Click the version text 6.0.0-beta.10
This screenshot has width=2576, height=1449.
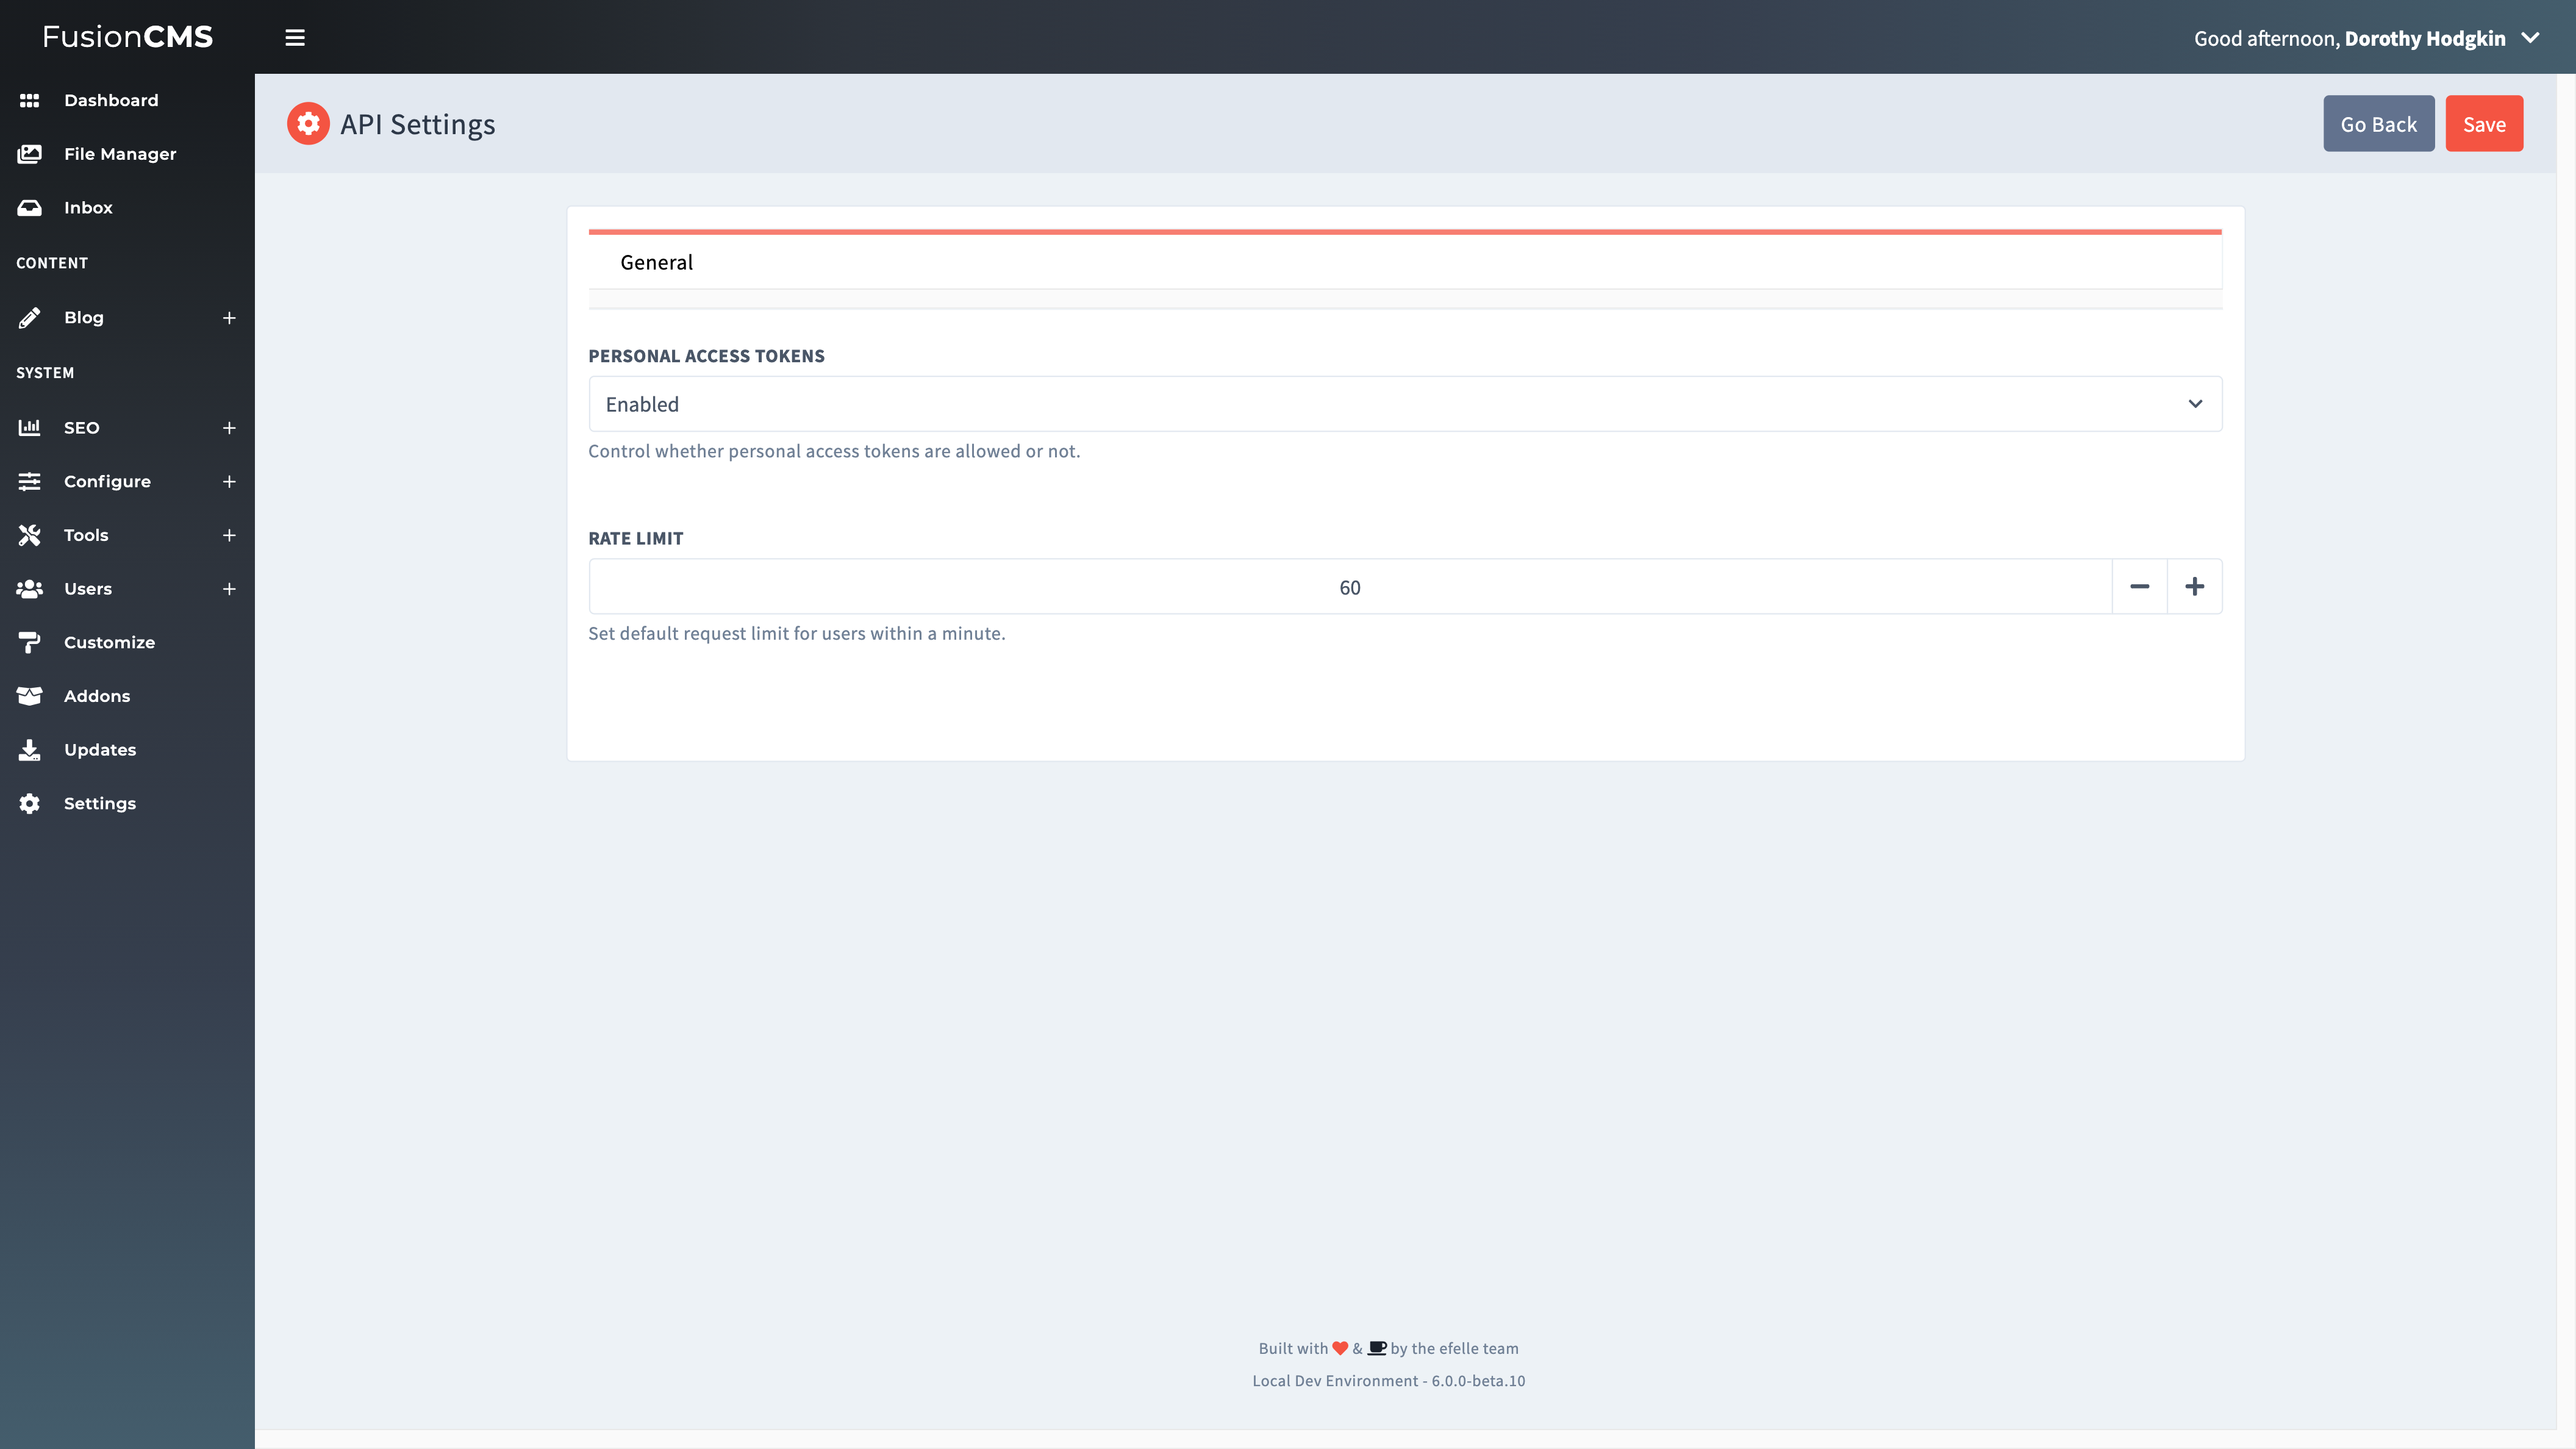(1478, 1381)
